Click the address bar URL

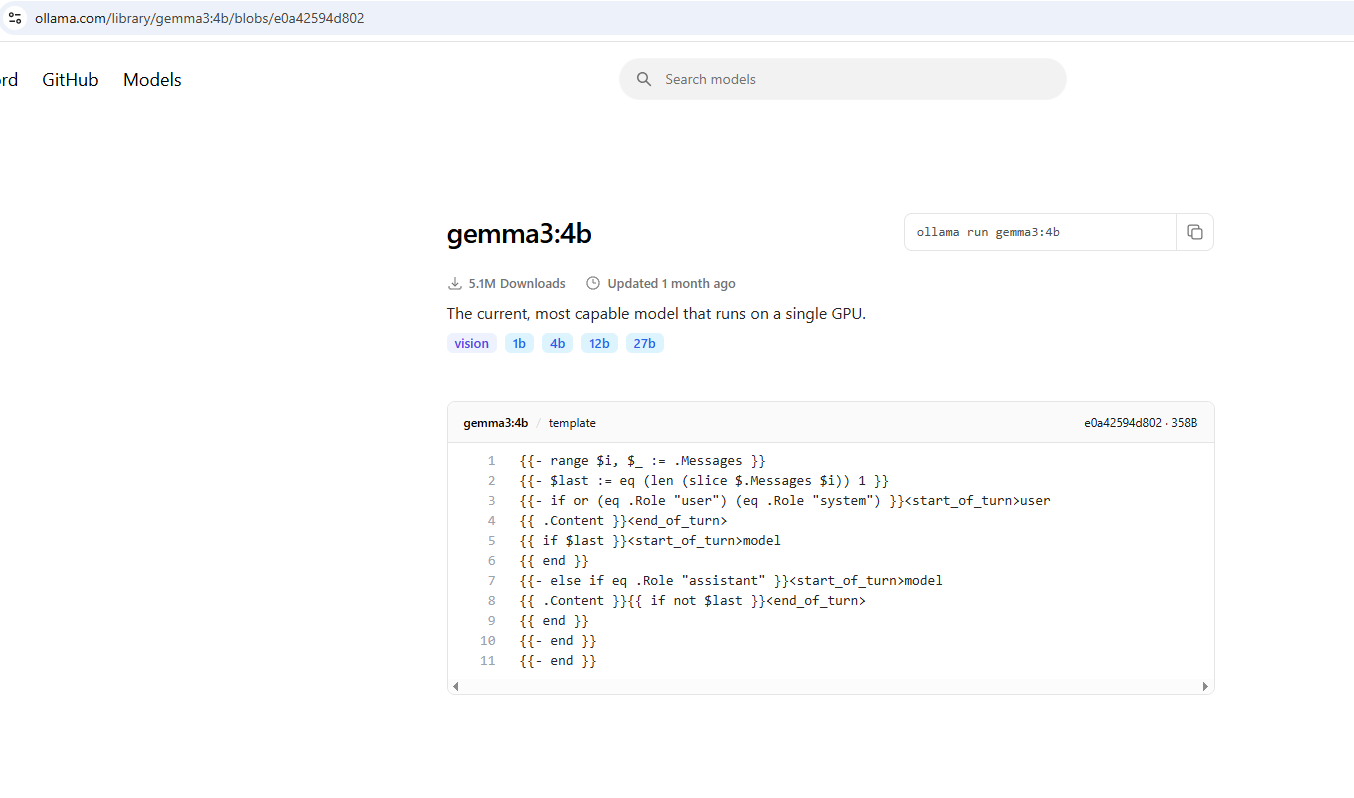pyautogui.click(x=199, y=18)
